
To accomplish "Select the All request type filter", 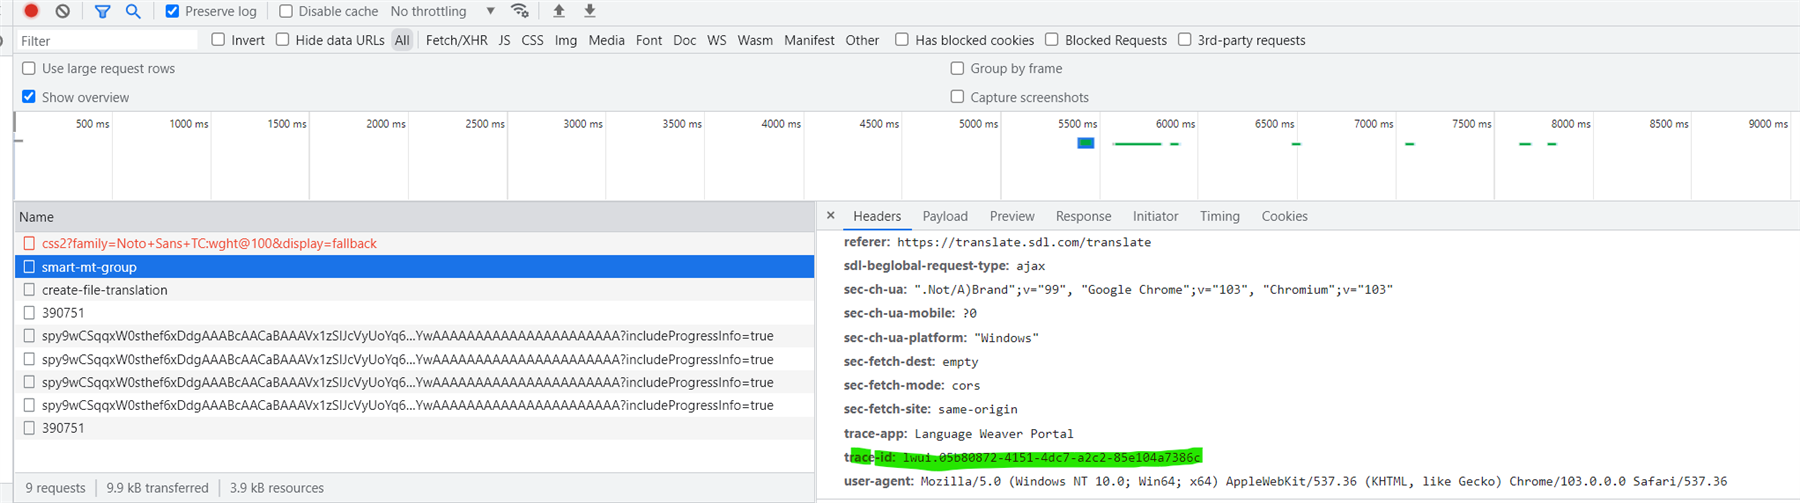I will [402, 40].
